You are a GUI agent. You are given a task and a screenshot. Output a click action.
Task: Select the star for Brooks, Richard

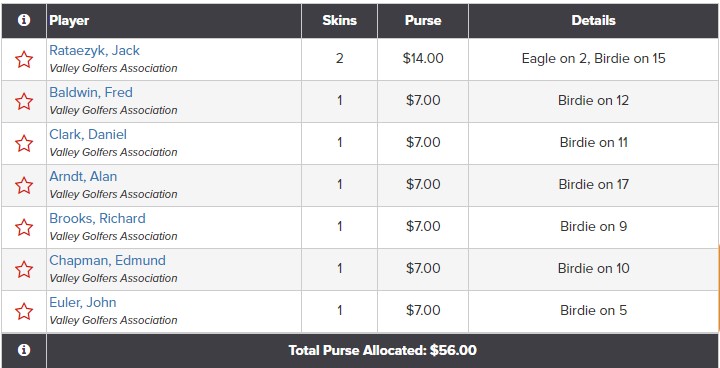pos(24,227)
